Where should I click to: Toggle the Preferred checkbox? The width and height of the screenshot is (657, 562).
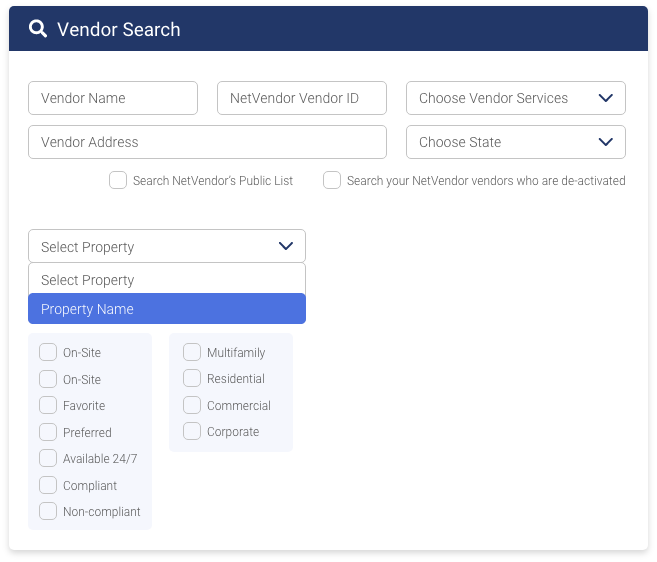tap(48, 432)
